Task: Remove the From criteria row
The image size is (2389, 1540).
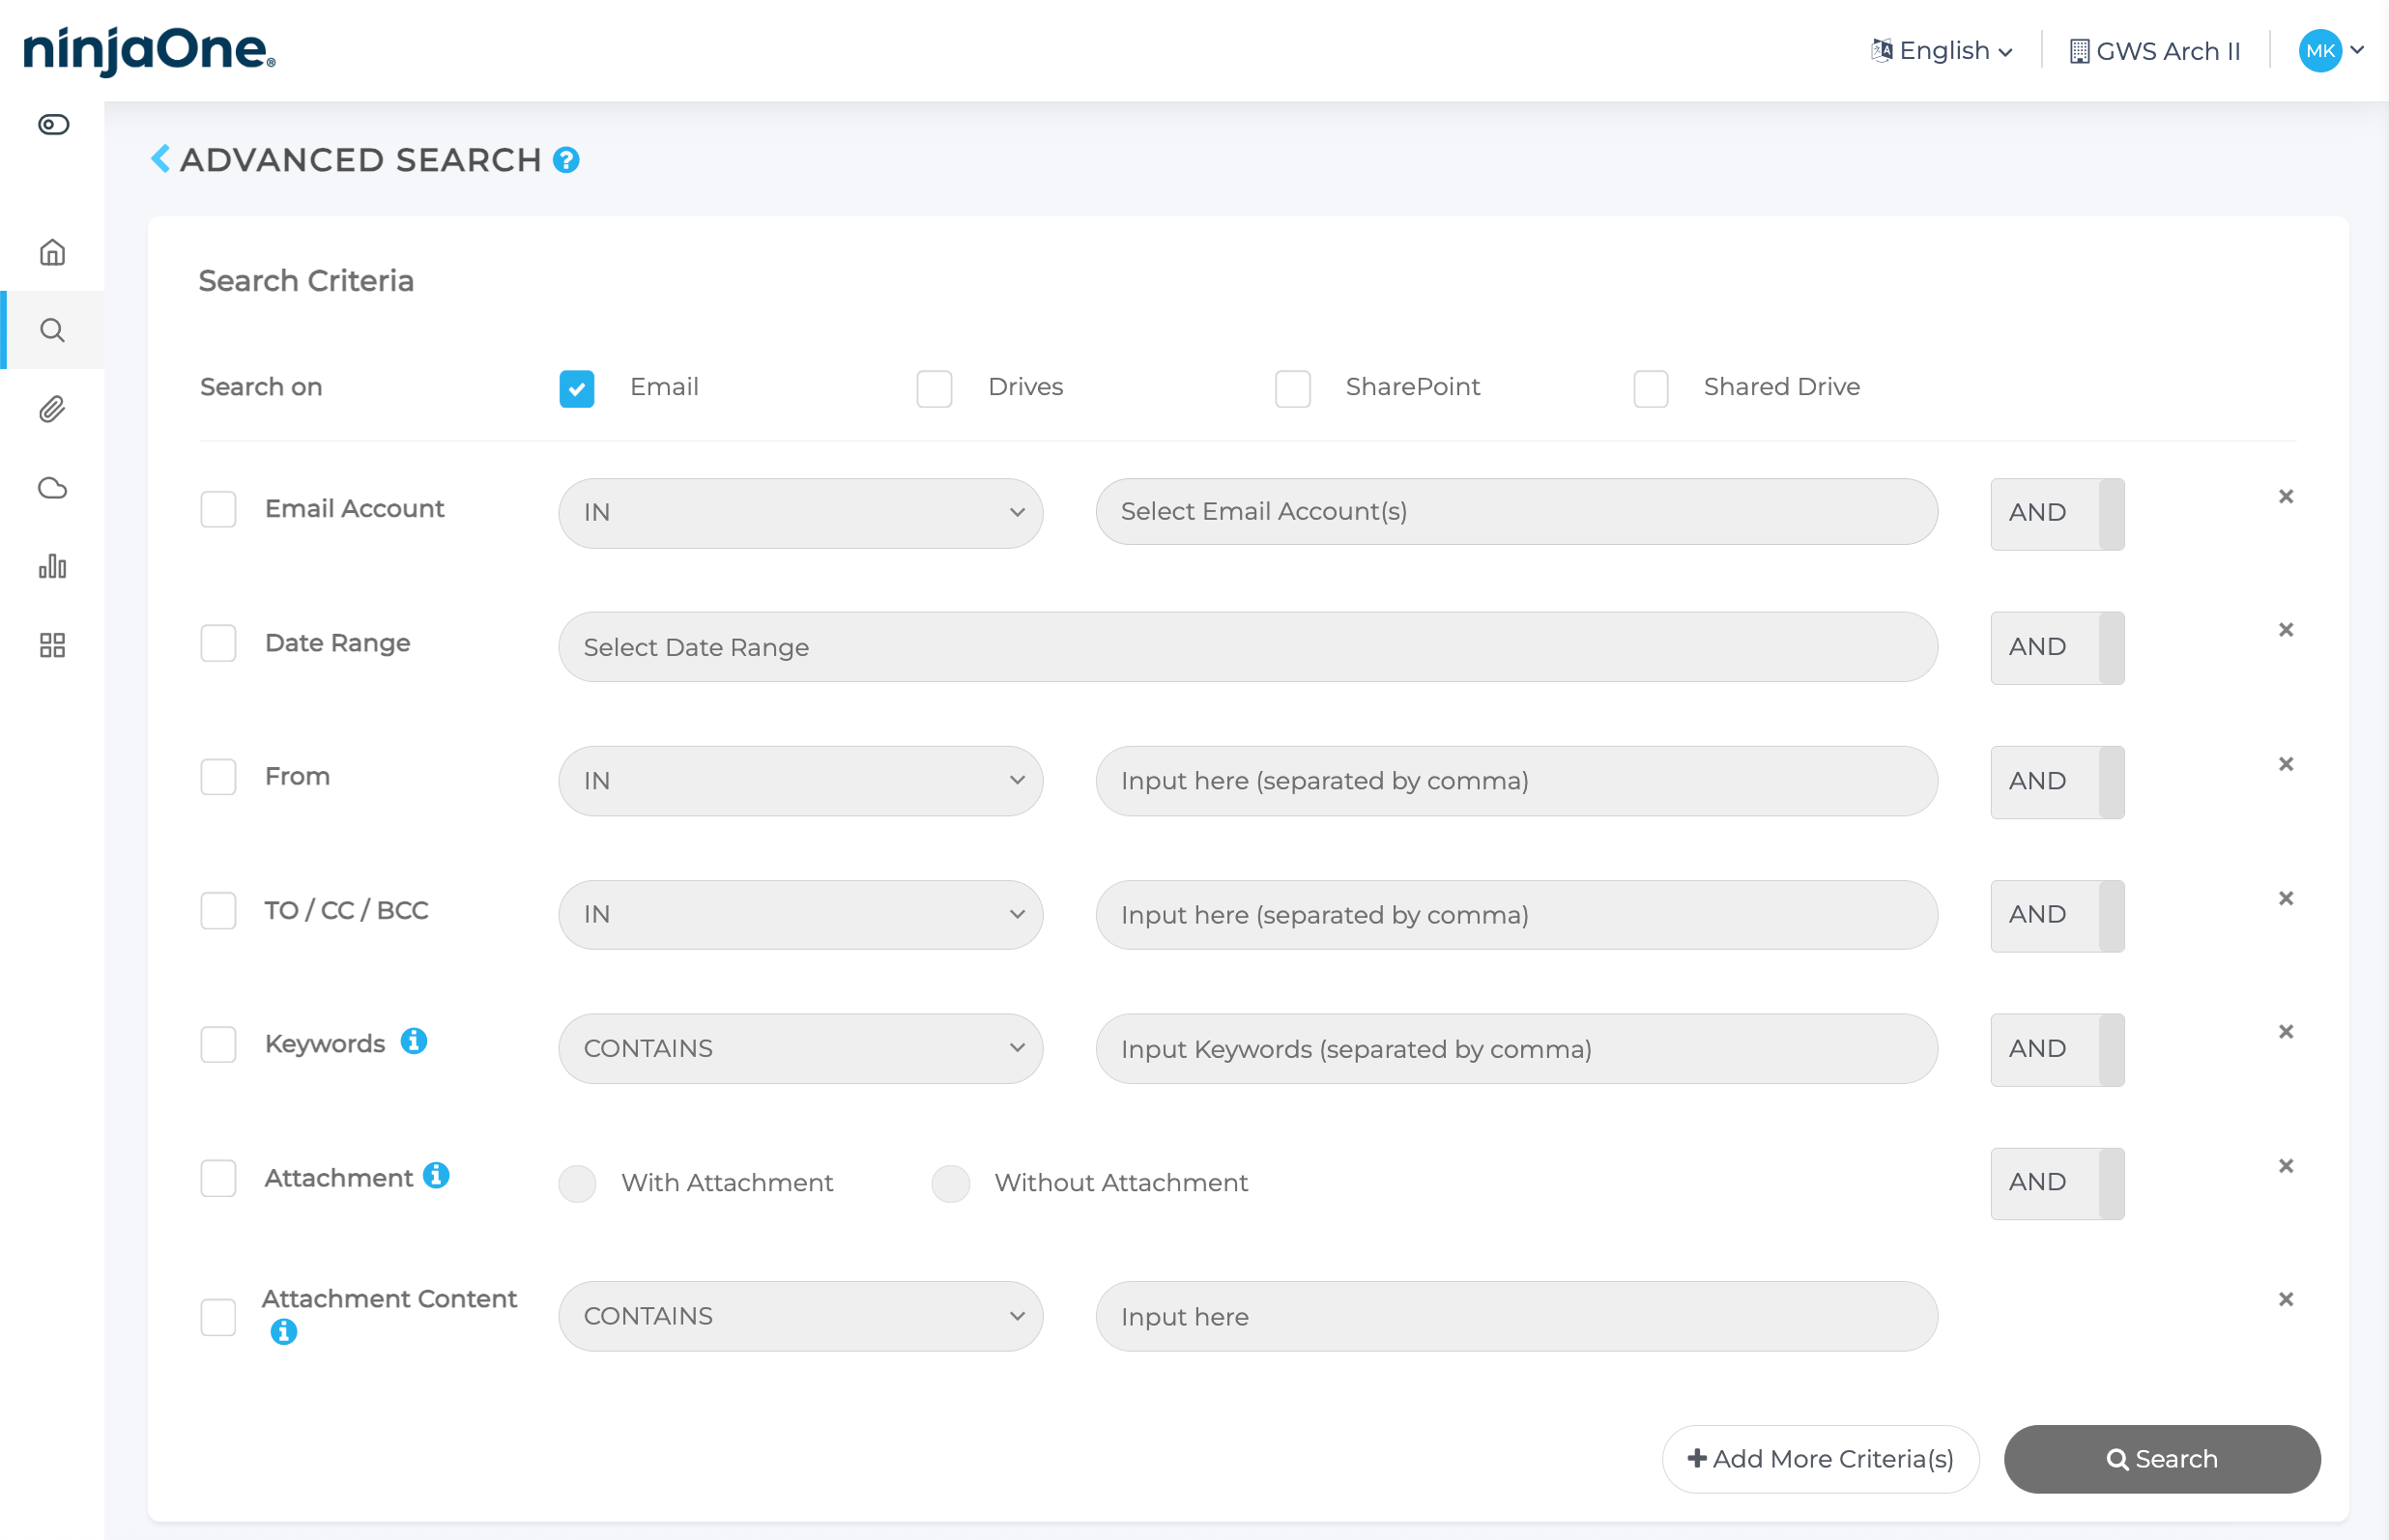Action: [2286, 764]
